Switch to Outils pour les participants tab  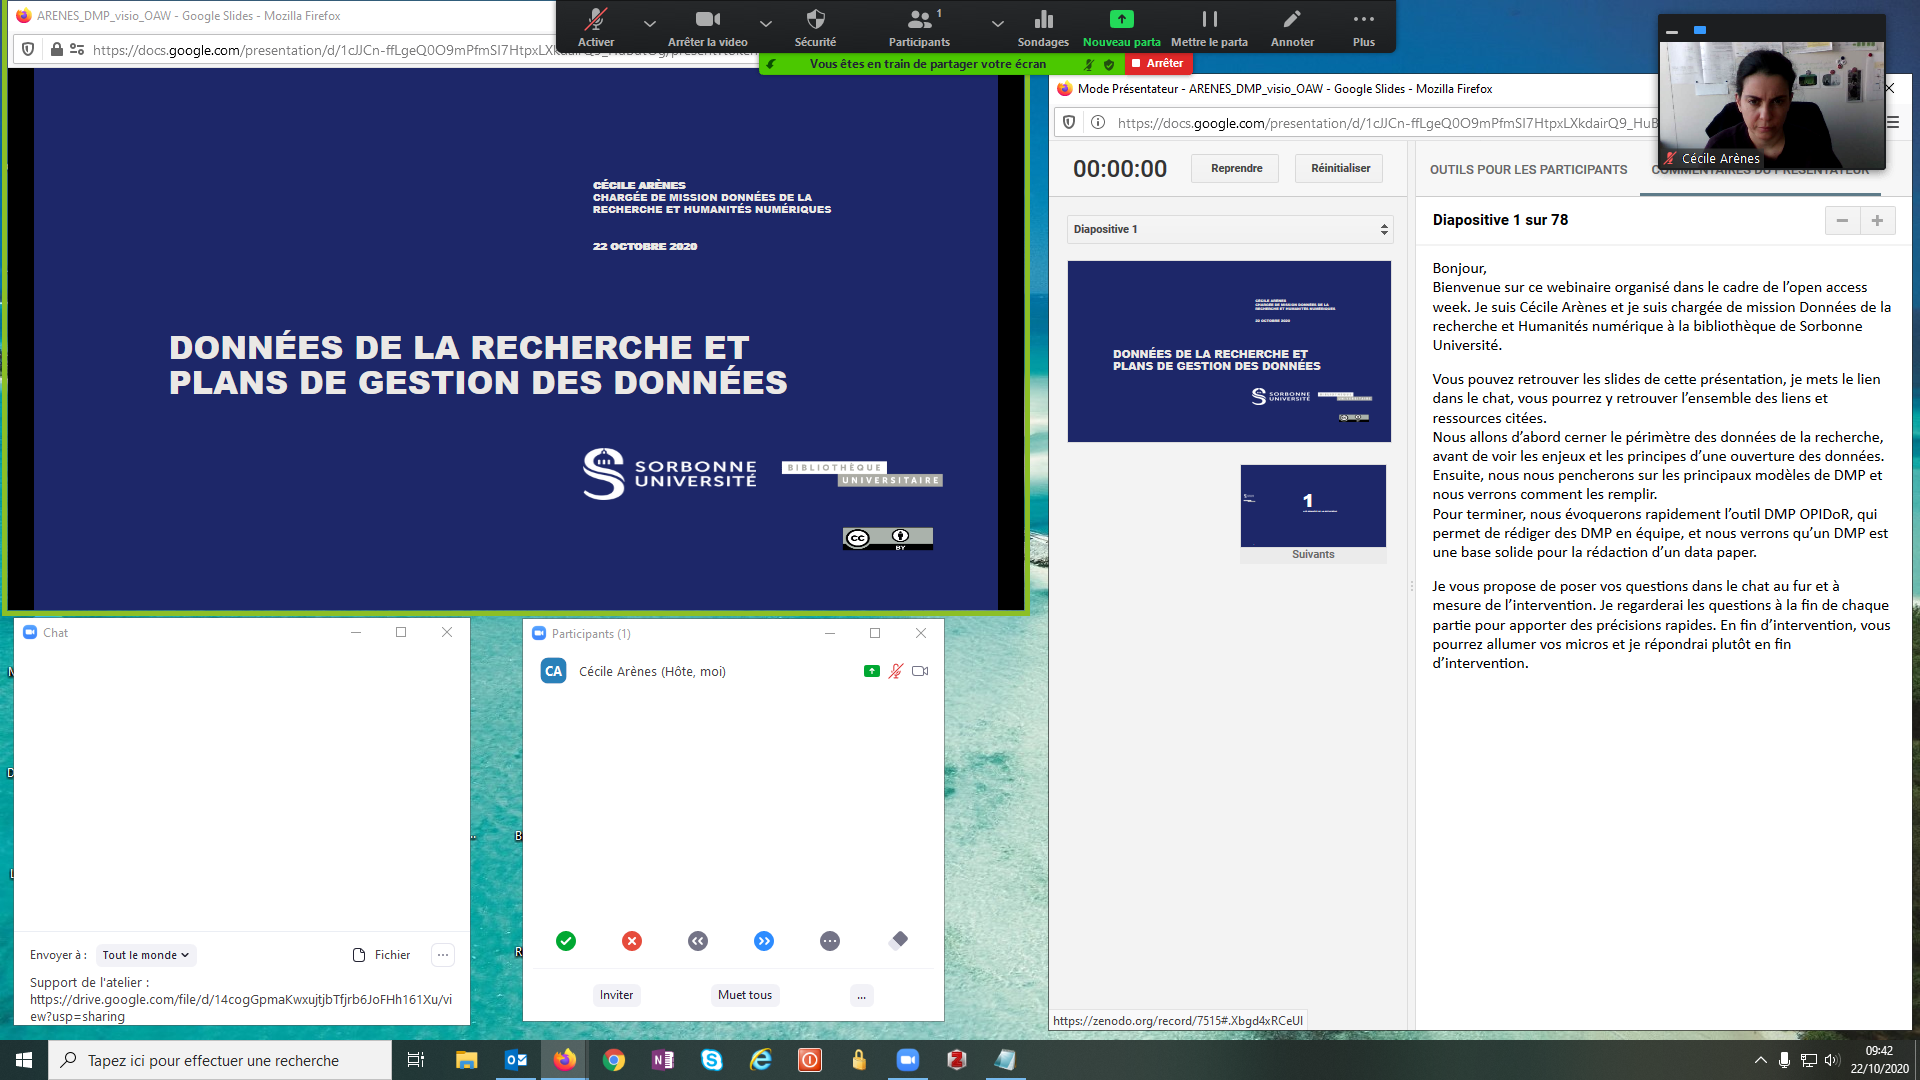[1528, 170]
